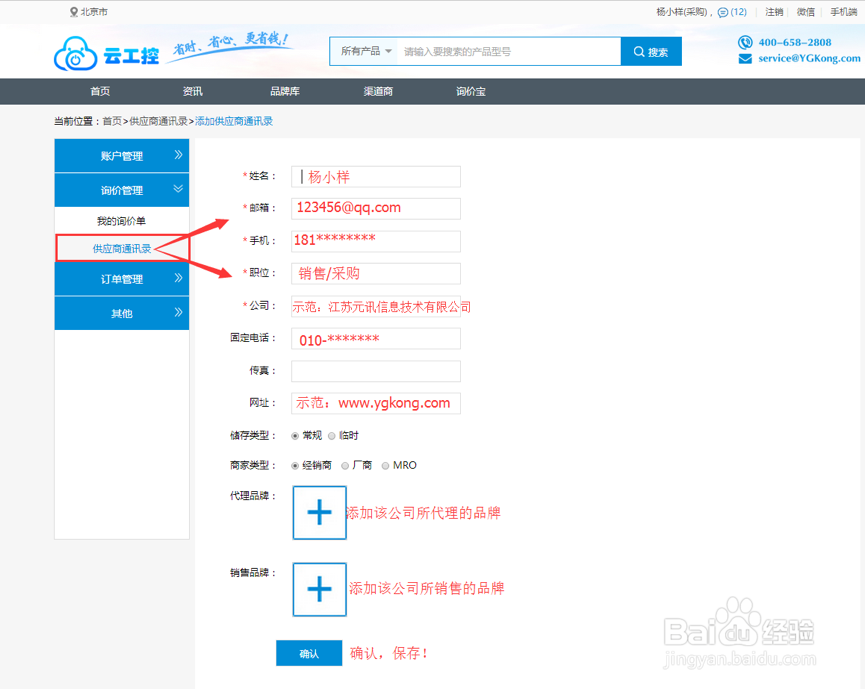Image resolution: width=865 pixels, height=689 pixels.
Task: Switch to the 品牌库 navigation tab
Action: click(x=284, y=90)
